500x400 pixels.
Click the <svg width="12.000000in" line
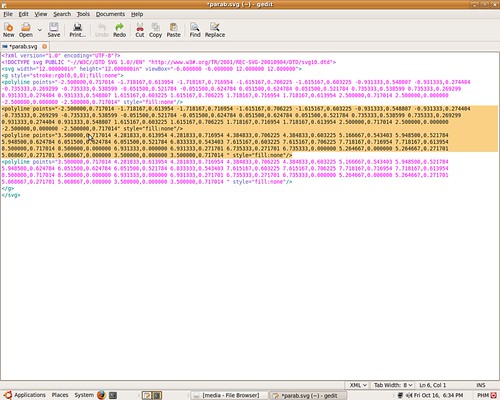pyautogui.click(x=151, y=69)
